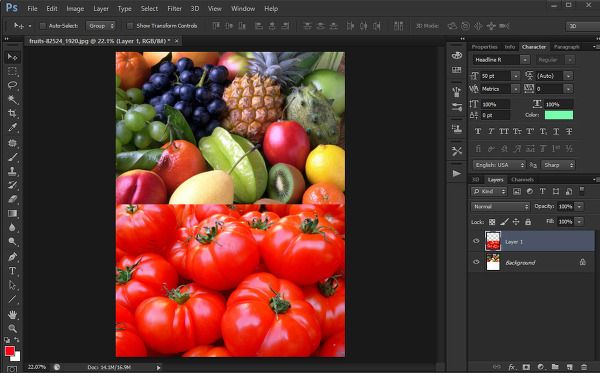Select the Rectangular Marquee tool
The height and width of the screenshot is (373, 600).
[12, 71]
